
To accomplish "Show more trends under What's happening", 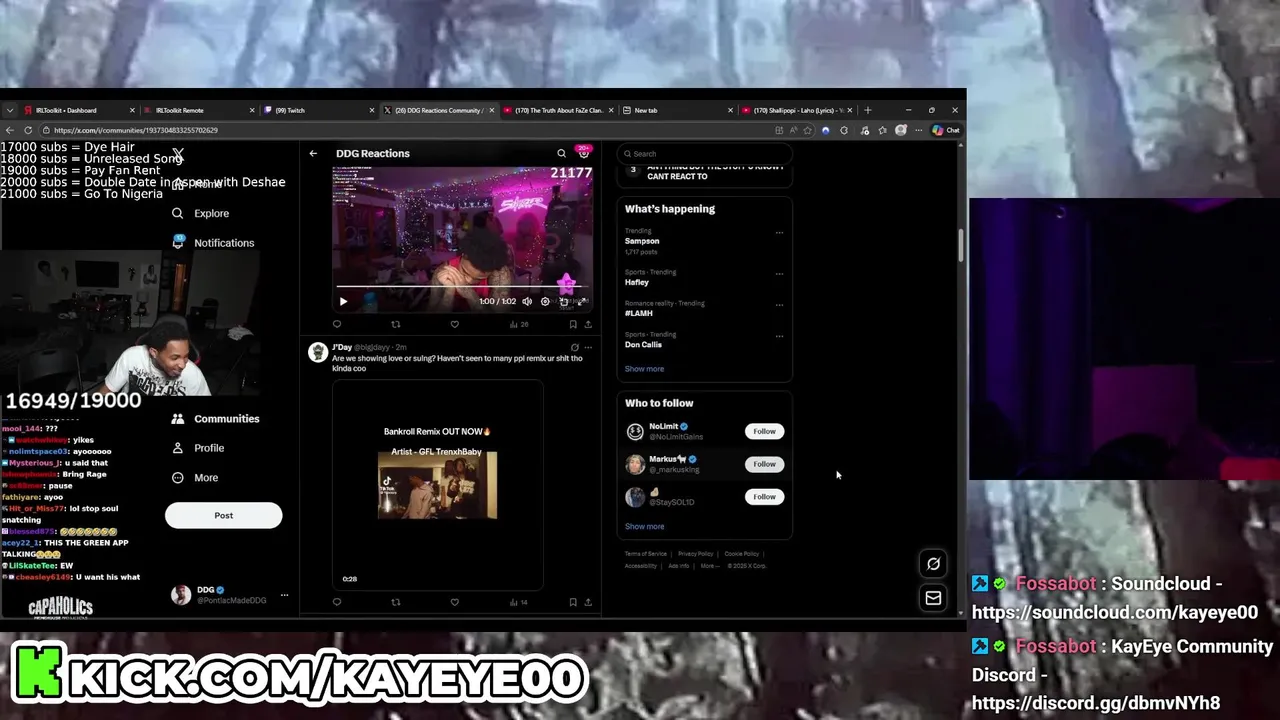I will (644, 369).
